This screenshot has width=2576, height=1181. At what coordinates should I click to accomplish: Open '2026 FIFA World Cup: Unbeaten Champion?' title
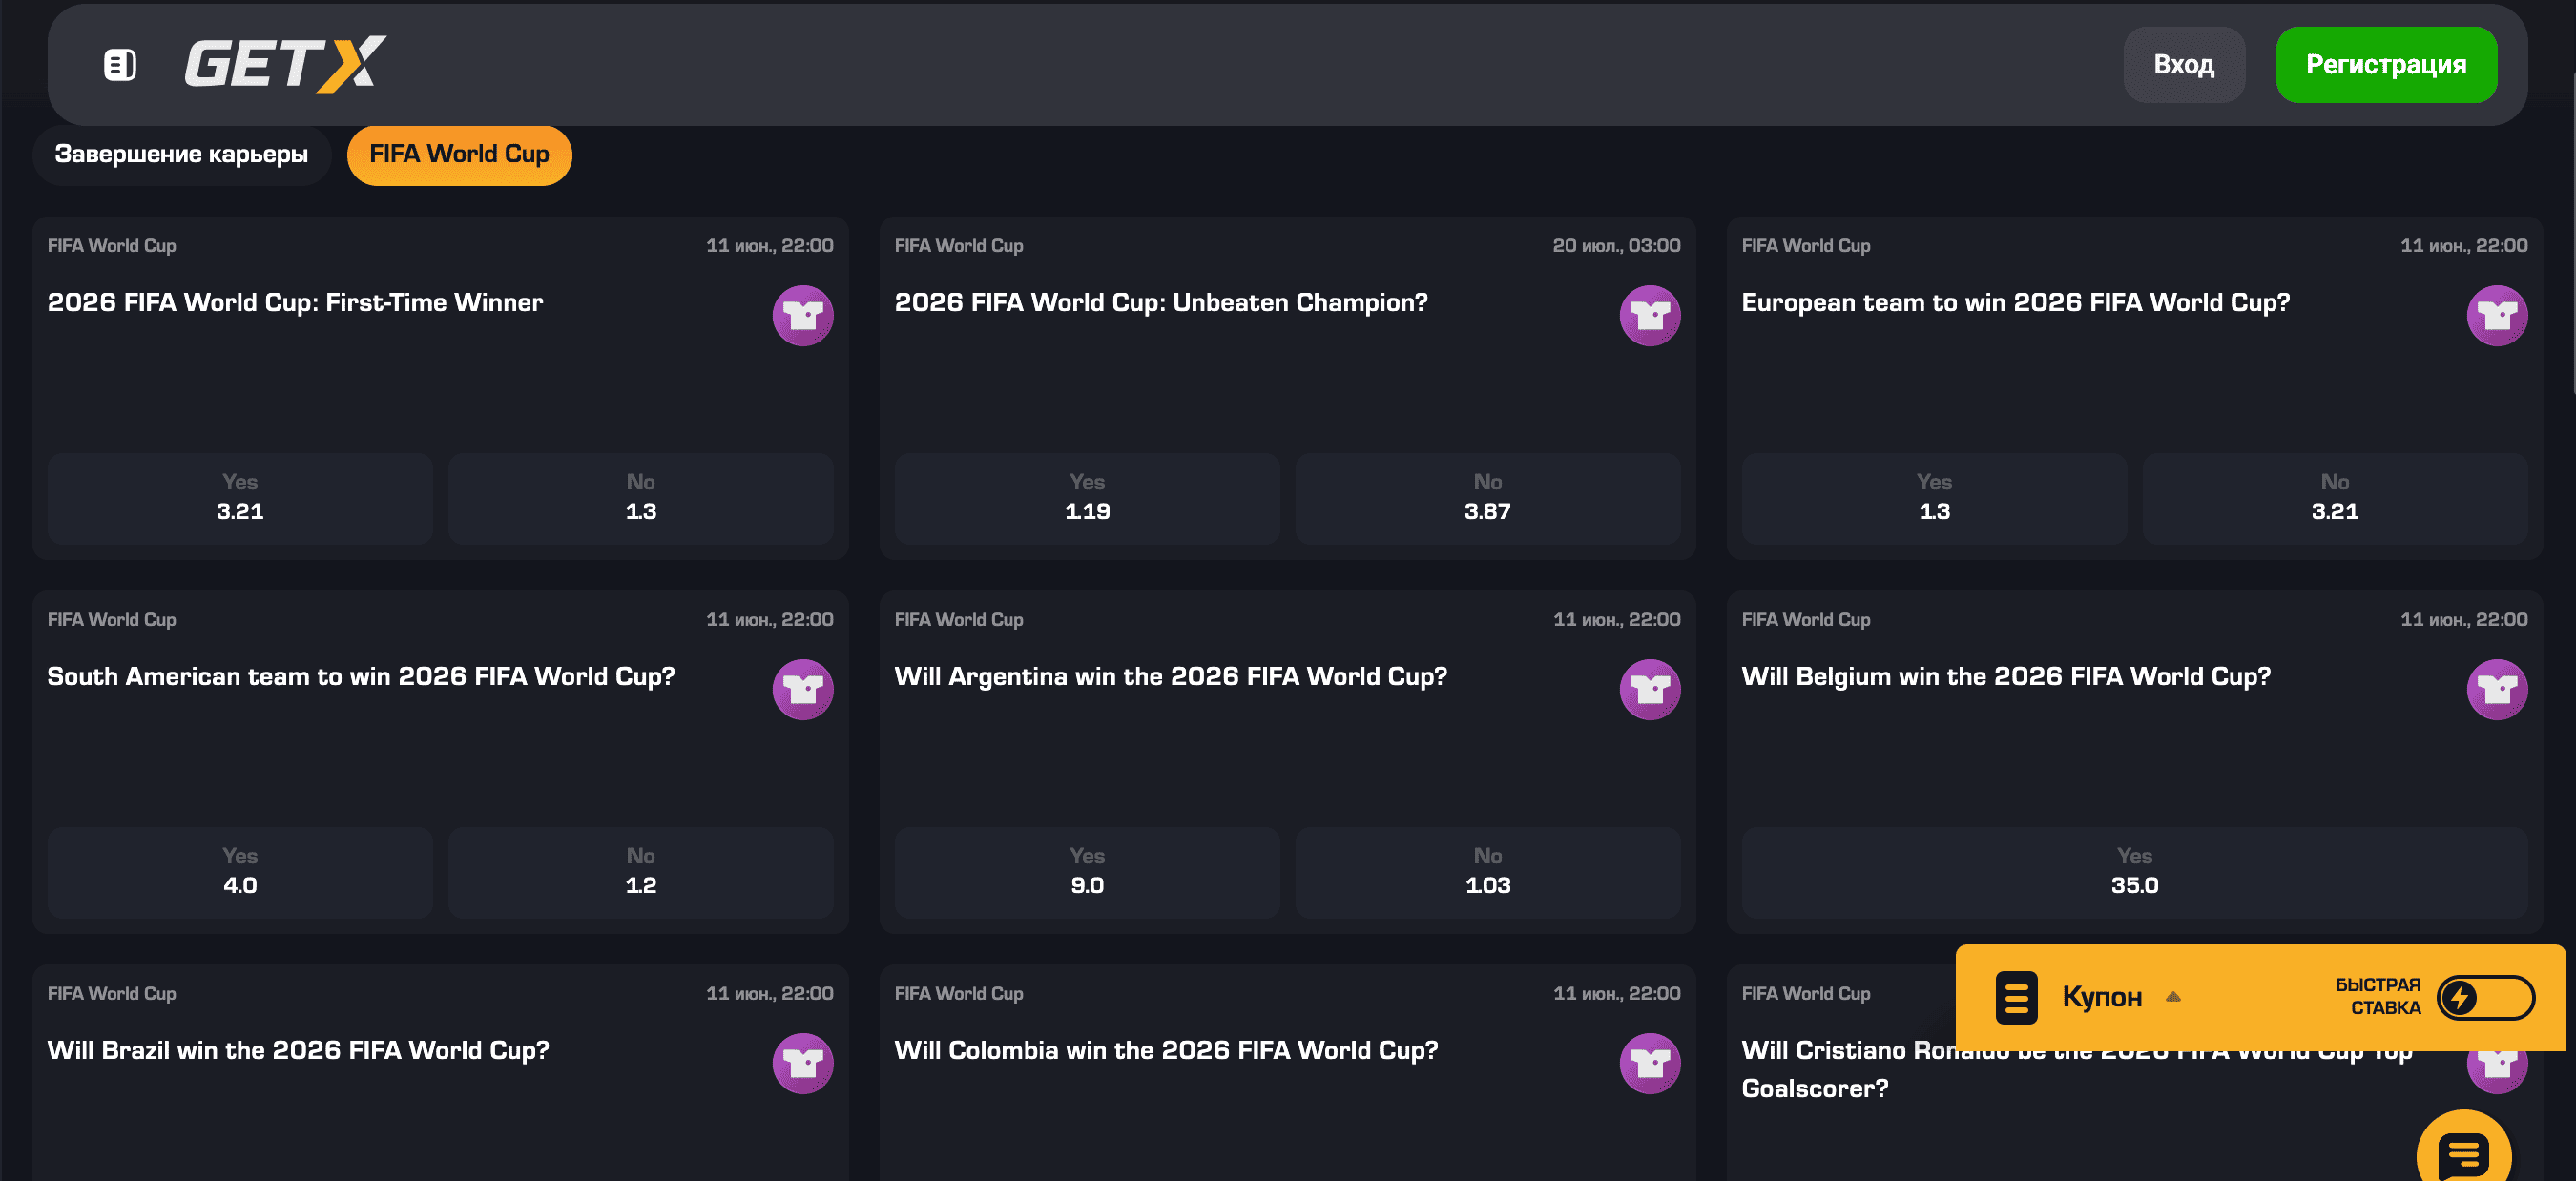coord(1161,303)
